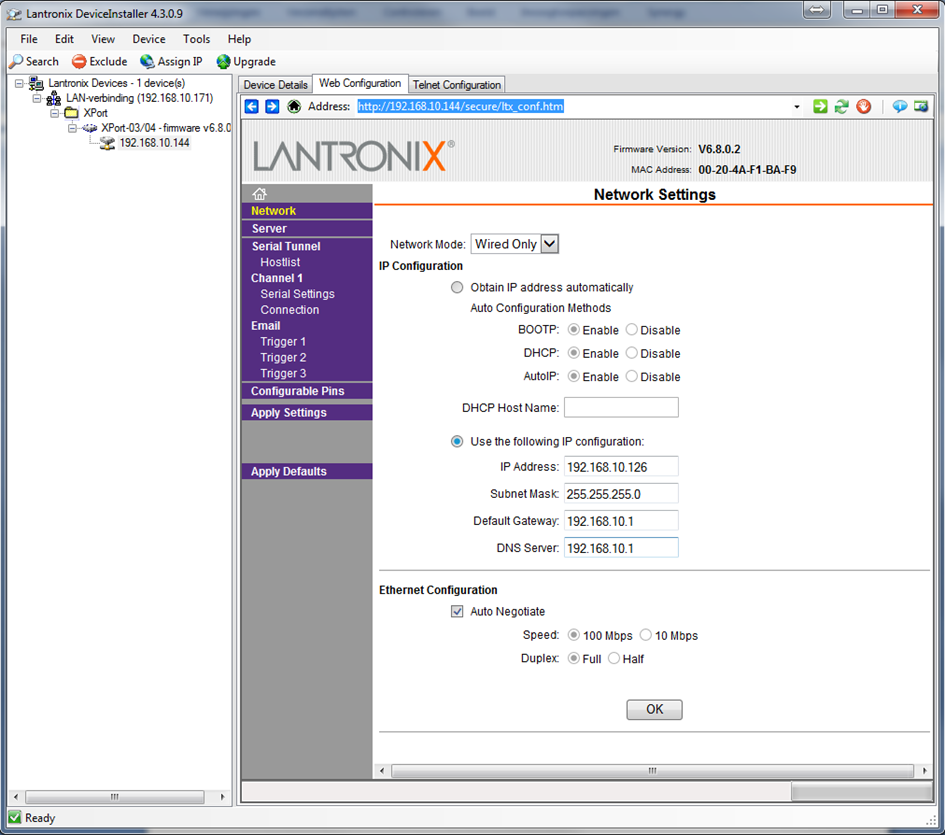Viewport: 945px width, 835px height.
Task: Collapse the Lantronix Devices tree node
Action: (19, 83)
